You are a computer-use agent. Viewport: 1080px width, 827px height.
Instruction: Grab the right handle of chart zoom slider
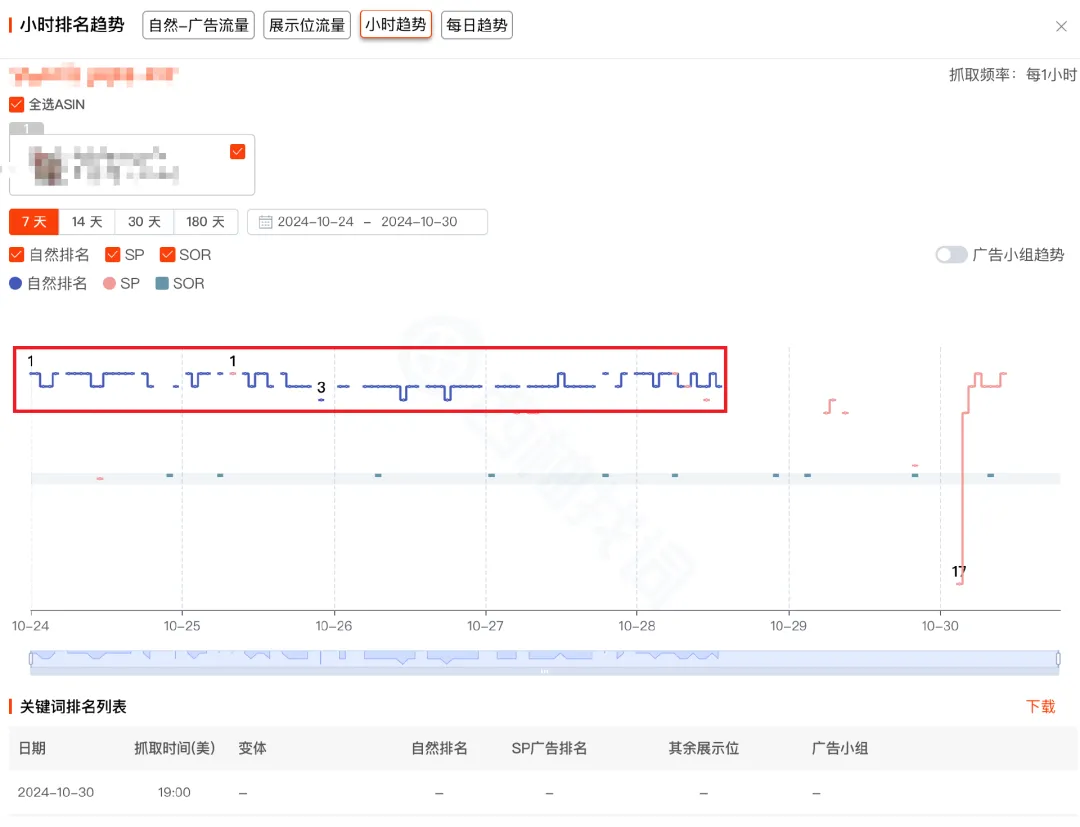point(1058,659)
